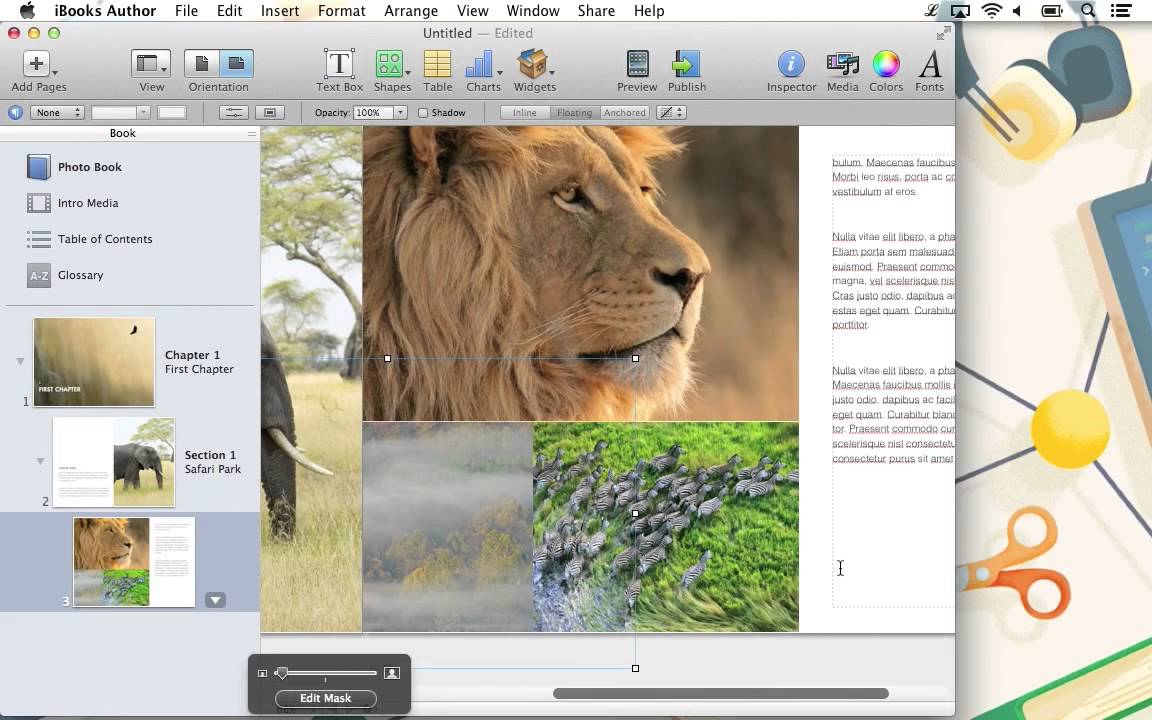1152x720 pixels.
Task: Open the text wrap options dropdown
Action: [x=671, y=112]
